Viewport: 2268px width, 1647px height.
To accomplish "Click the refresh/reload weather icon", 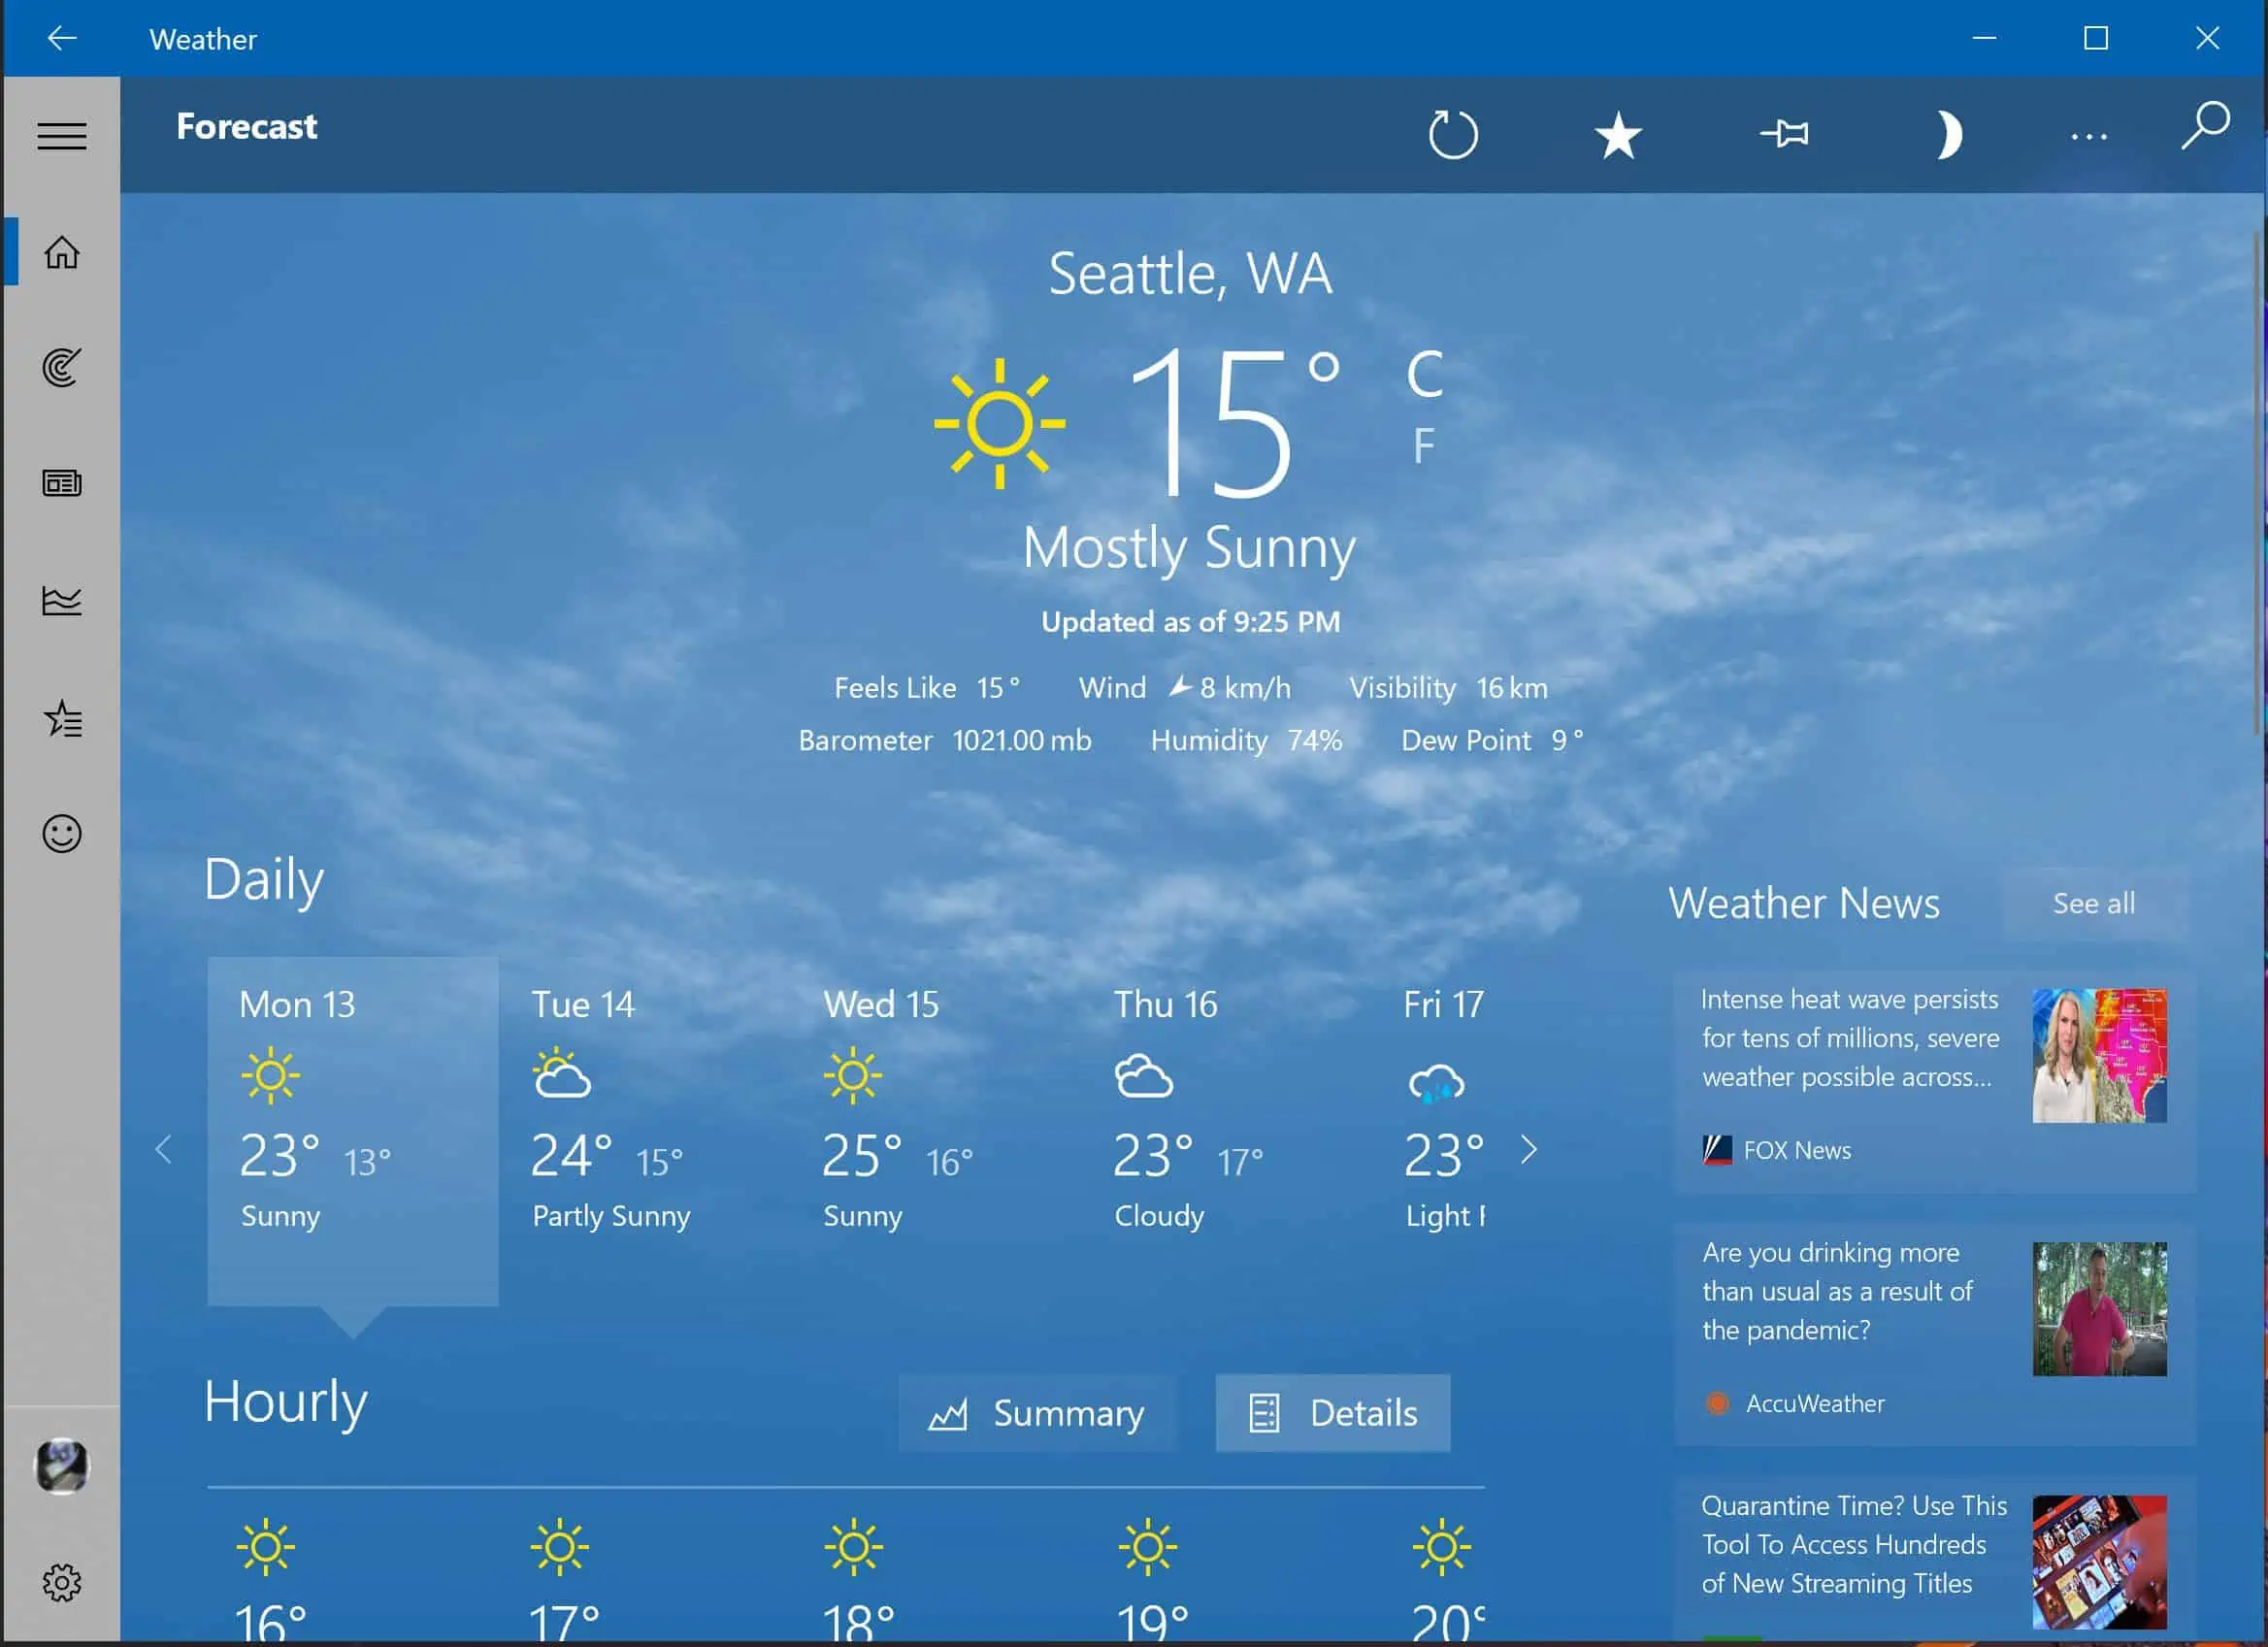I will [x=1451, y=134].
